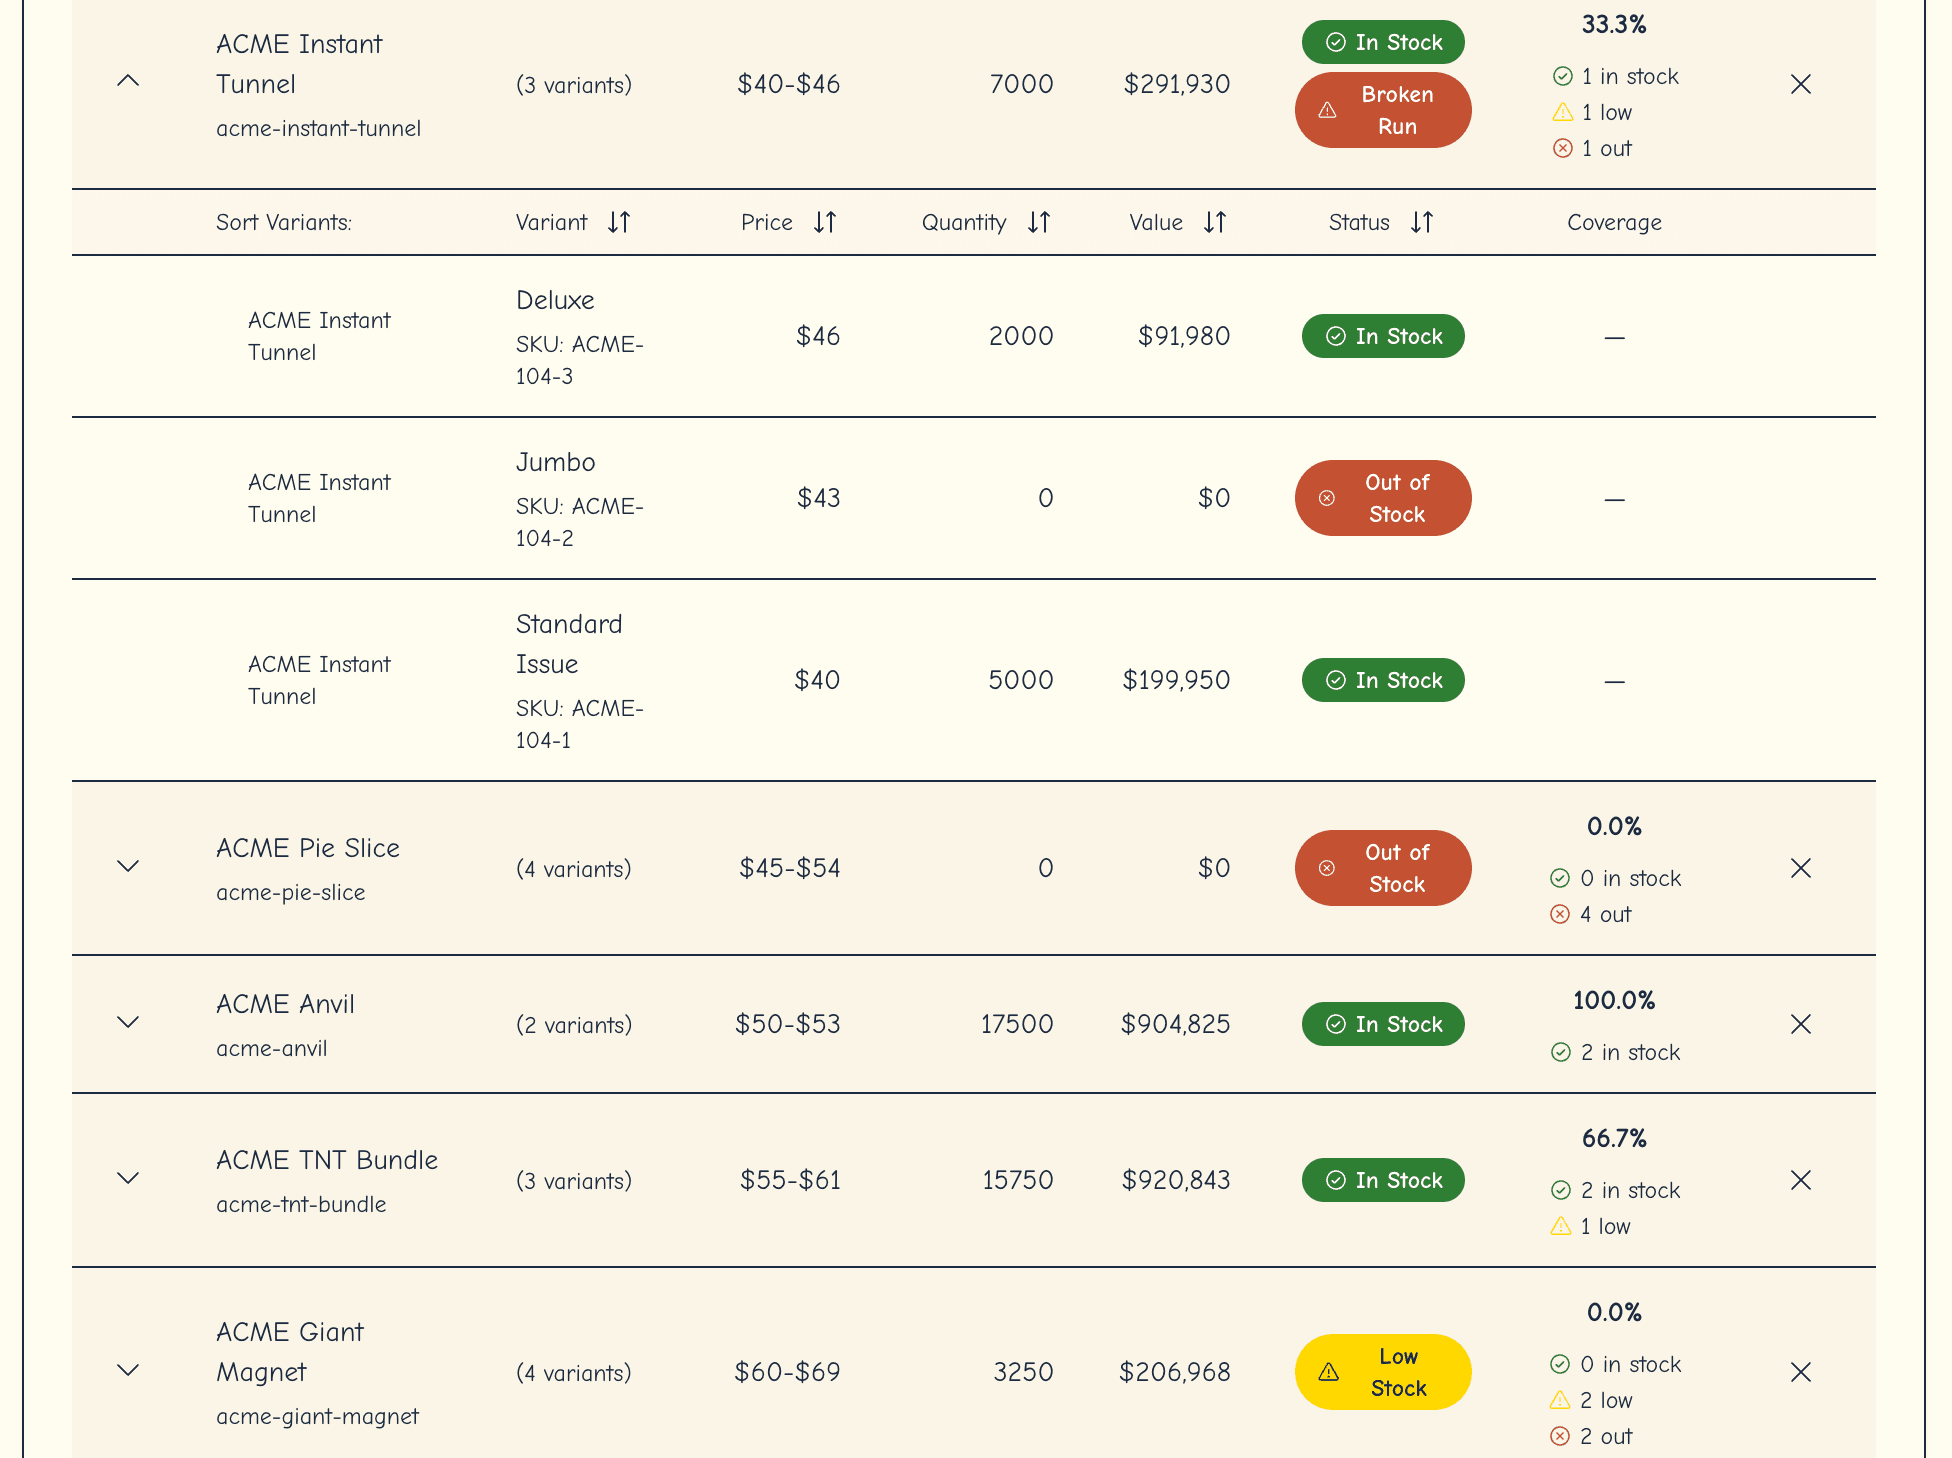Click the Broken Run badge on ACME Instant Tunnel
This screenshot has width=1952, height=1458.
[x=1383, y=110]
